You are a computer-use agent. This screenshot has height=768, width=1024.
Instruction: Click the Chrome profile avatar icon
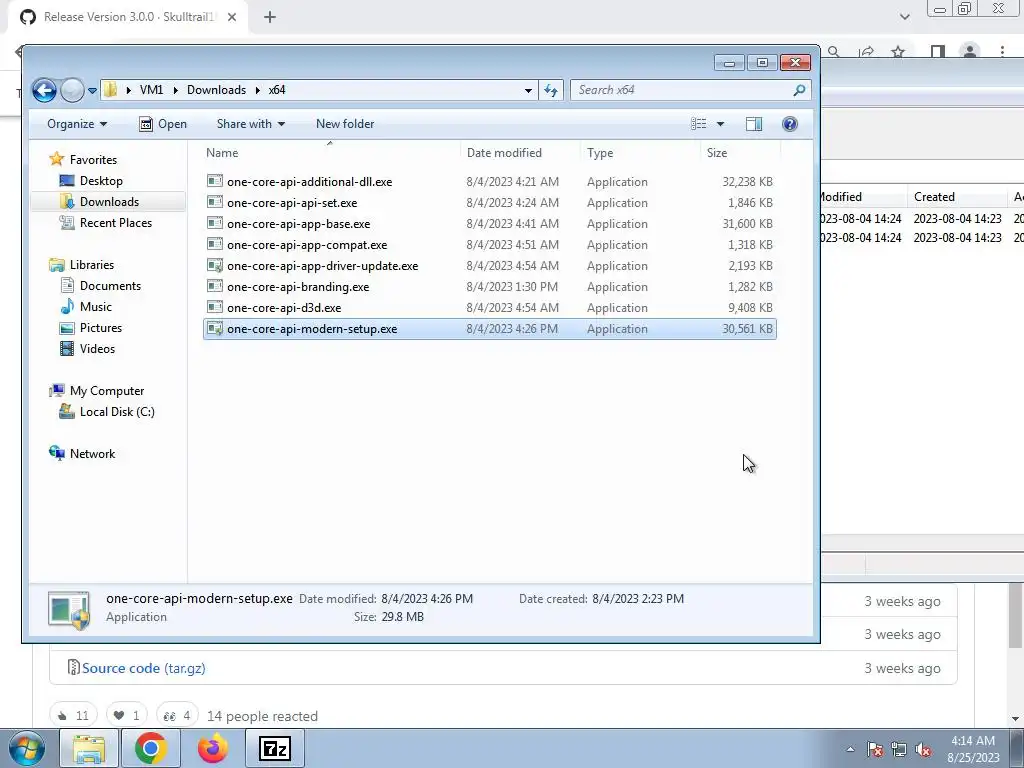coord(970,52)
